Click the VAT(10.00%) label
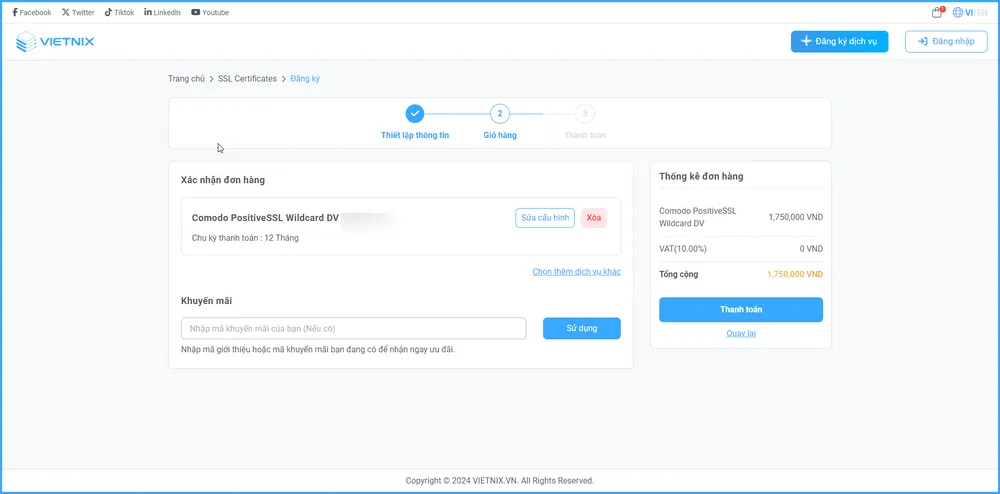This screenshot has width=1000, height=494. click(x=683, y=249)
